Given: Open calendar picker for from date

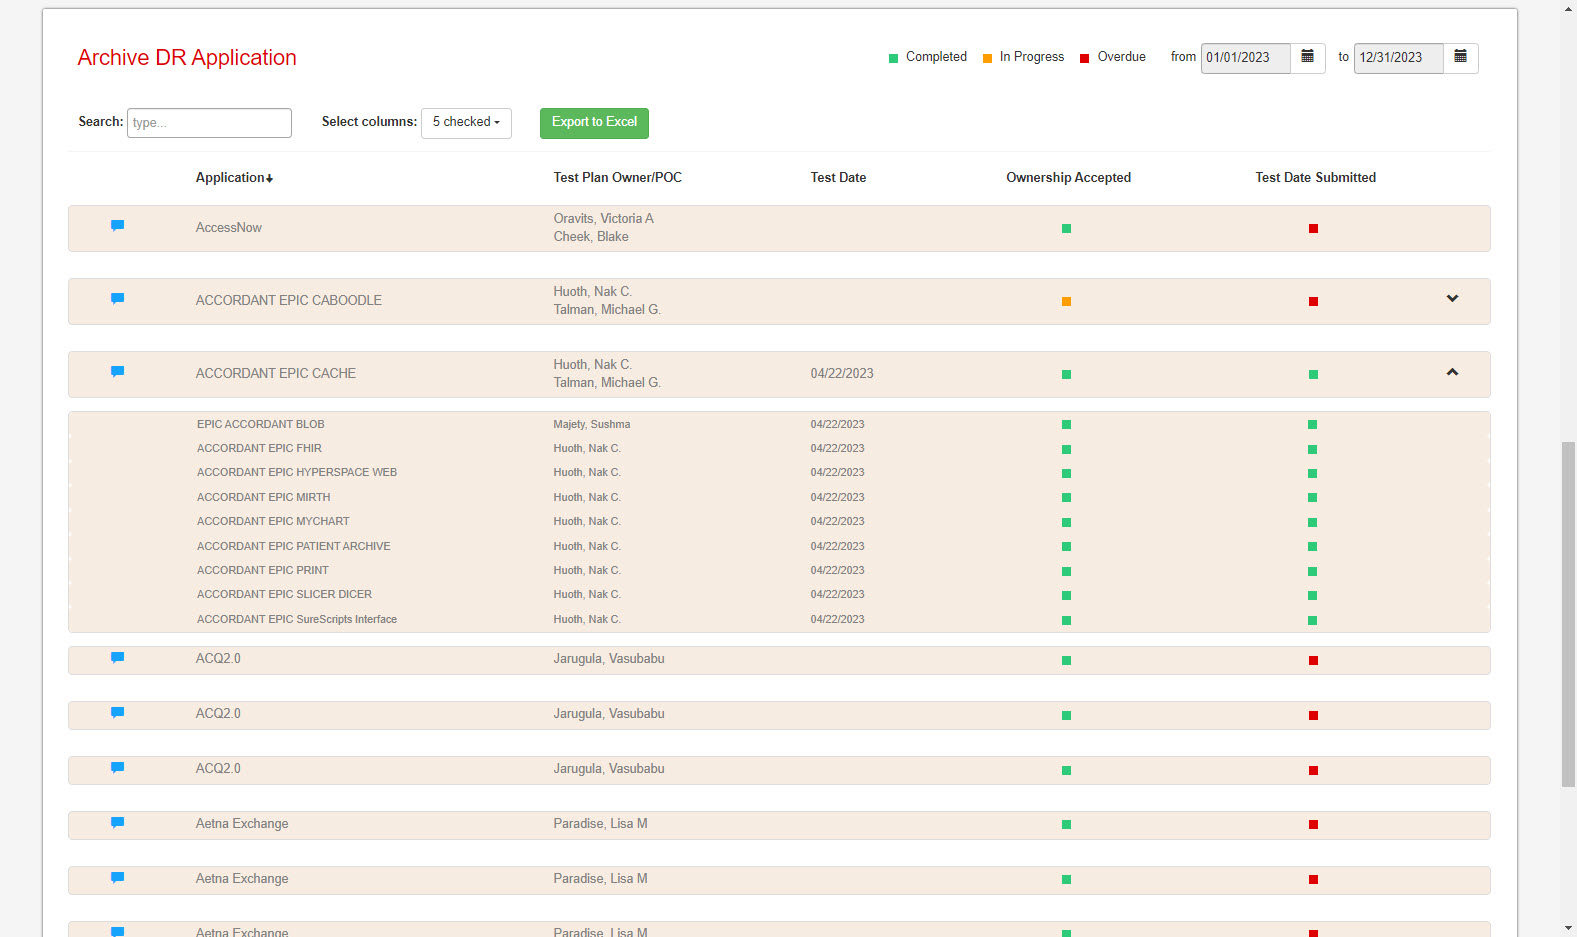Looking at the screenshot, I should coord(1307,57).
